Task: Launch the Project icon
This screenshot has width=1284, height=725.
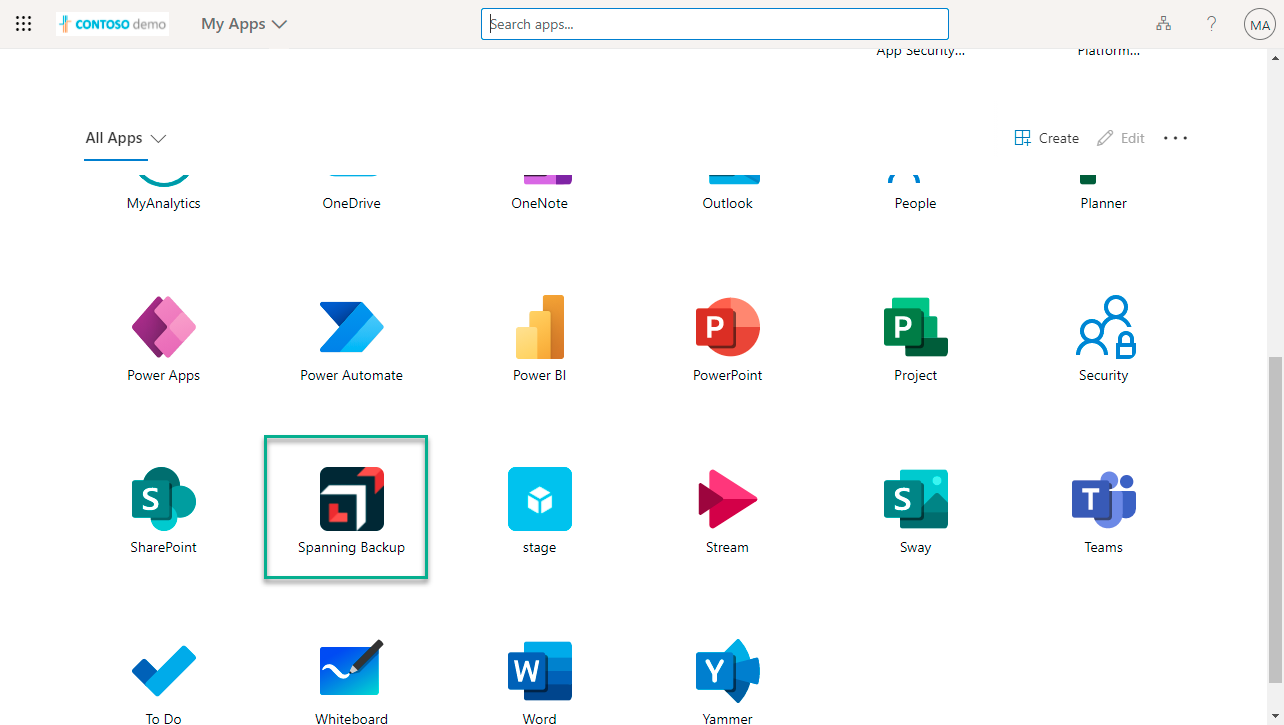Action: pyautogui.click(x=916, y=327)
